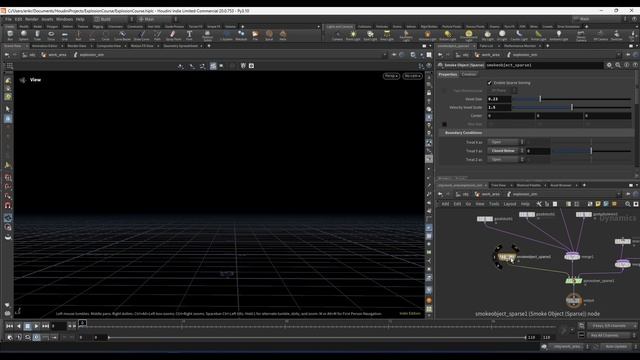The height and width of the screenshot is (360, 640).
Task: Click the merge1 node in network
Action: (572, 256)
